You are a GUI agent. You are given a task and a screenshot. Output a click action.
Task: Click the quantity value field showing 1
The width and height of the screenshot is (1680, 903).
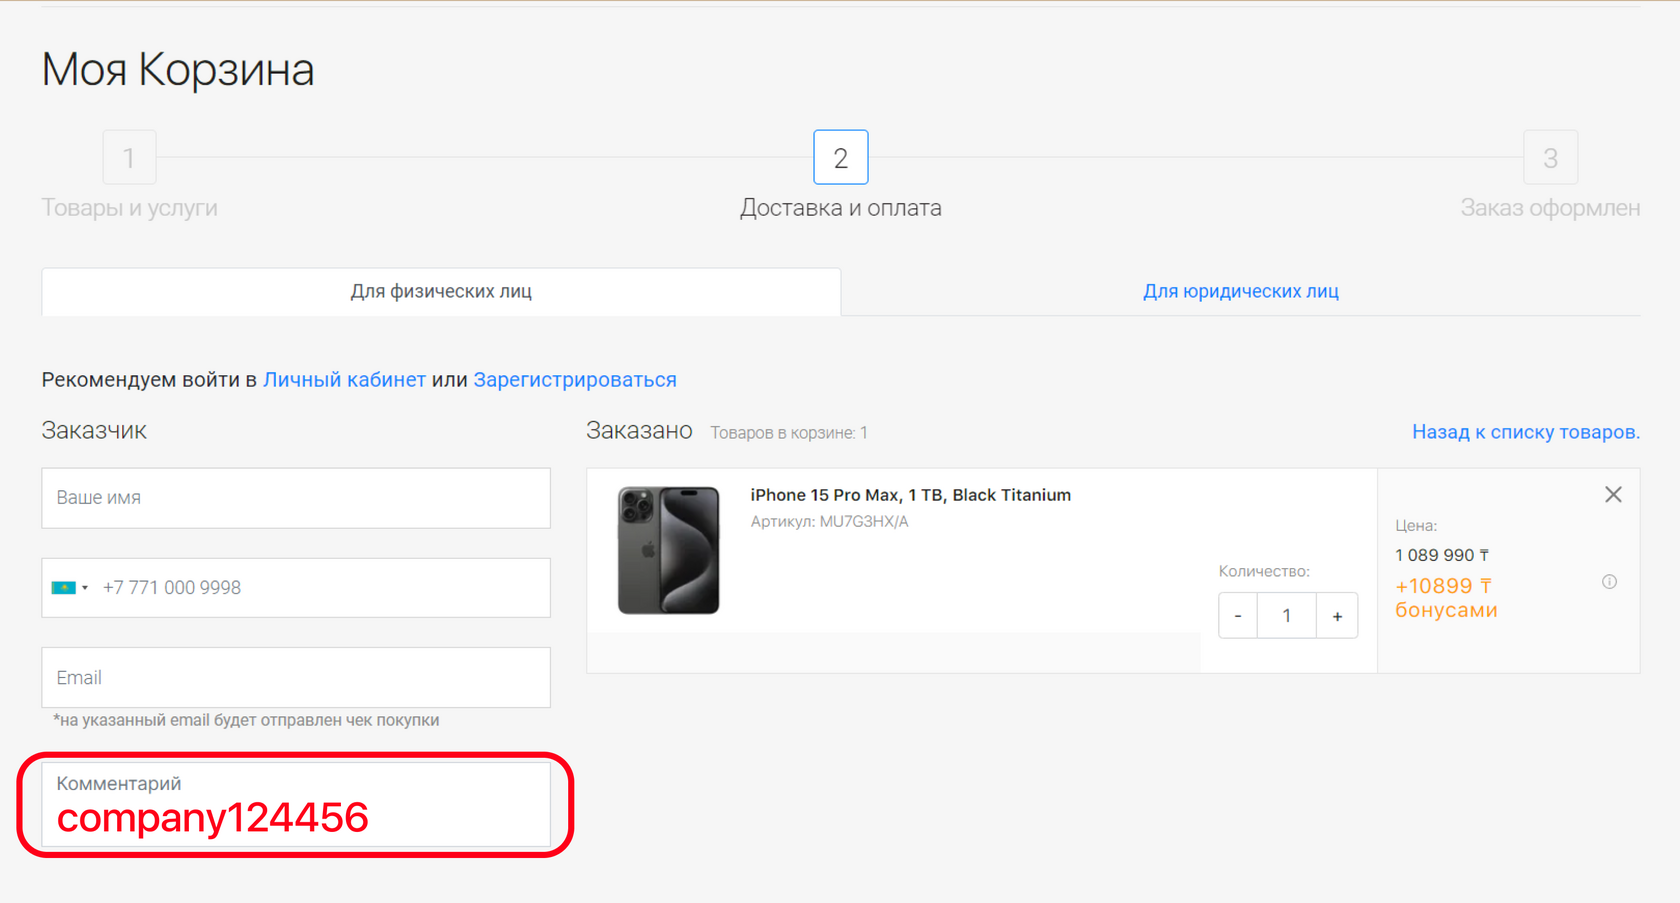[x=1287, y=616]
